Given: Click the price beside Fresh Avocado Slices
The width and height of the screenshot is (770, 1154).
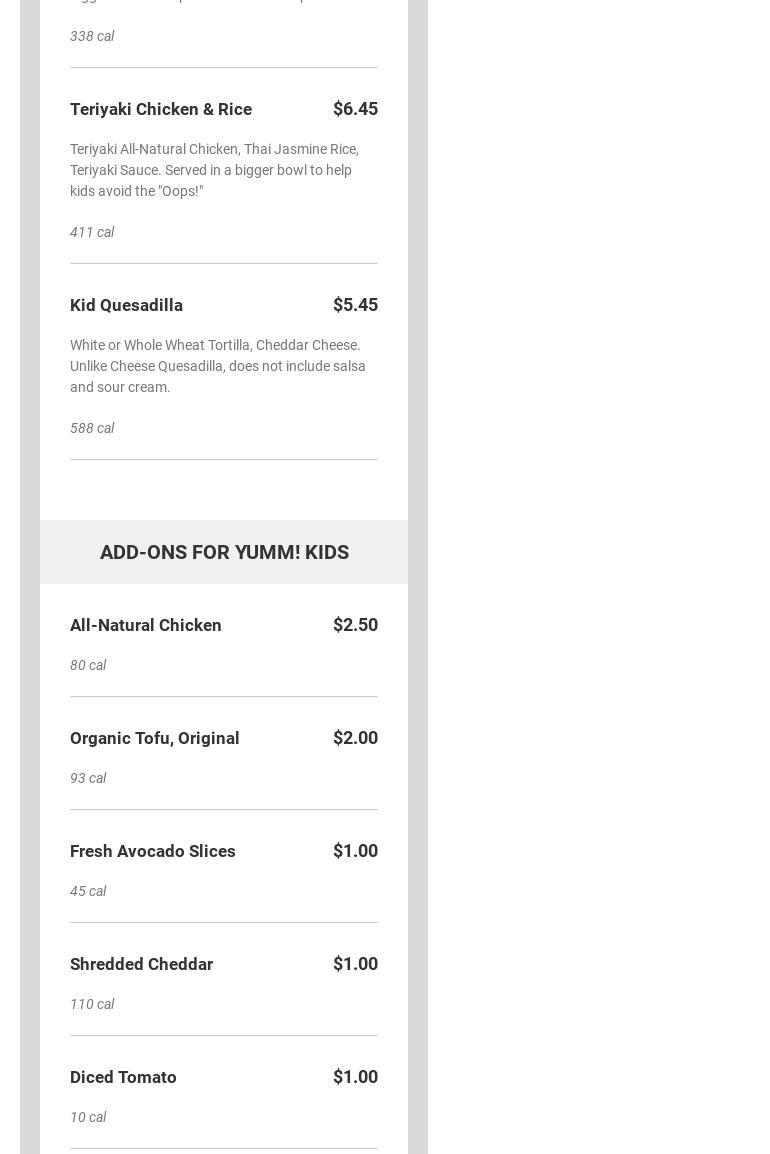Looking at the screenshot, I should pos(355,851).
